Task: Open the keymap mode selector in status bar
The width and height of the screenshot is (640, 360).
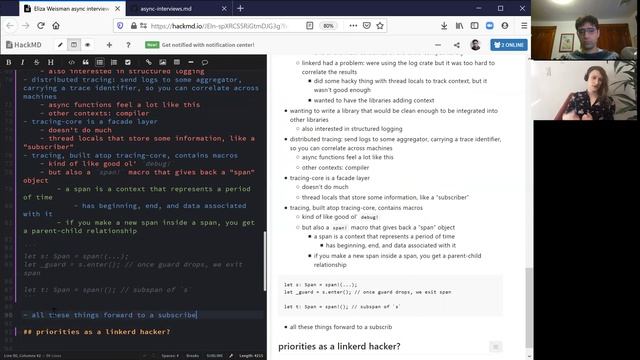Action: (214, 356)
